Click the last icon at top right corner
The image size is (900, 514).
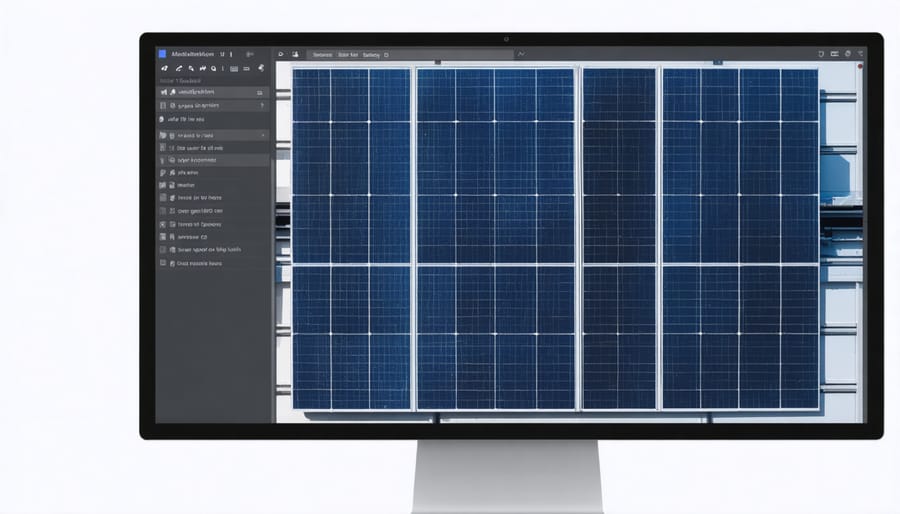click(x=860, y=53)
